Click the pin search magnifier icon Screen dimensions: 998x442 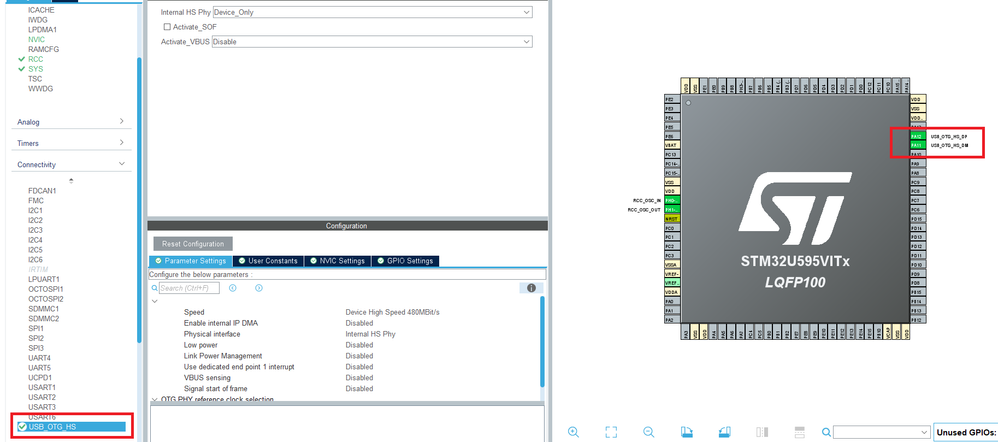[x=826, y=432]
